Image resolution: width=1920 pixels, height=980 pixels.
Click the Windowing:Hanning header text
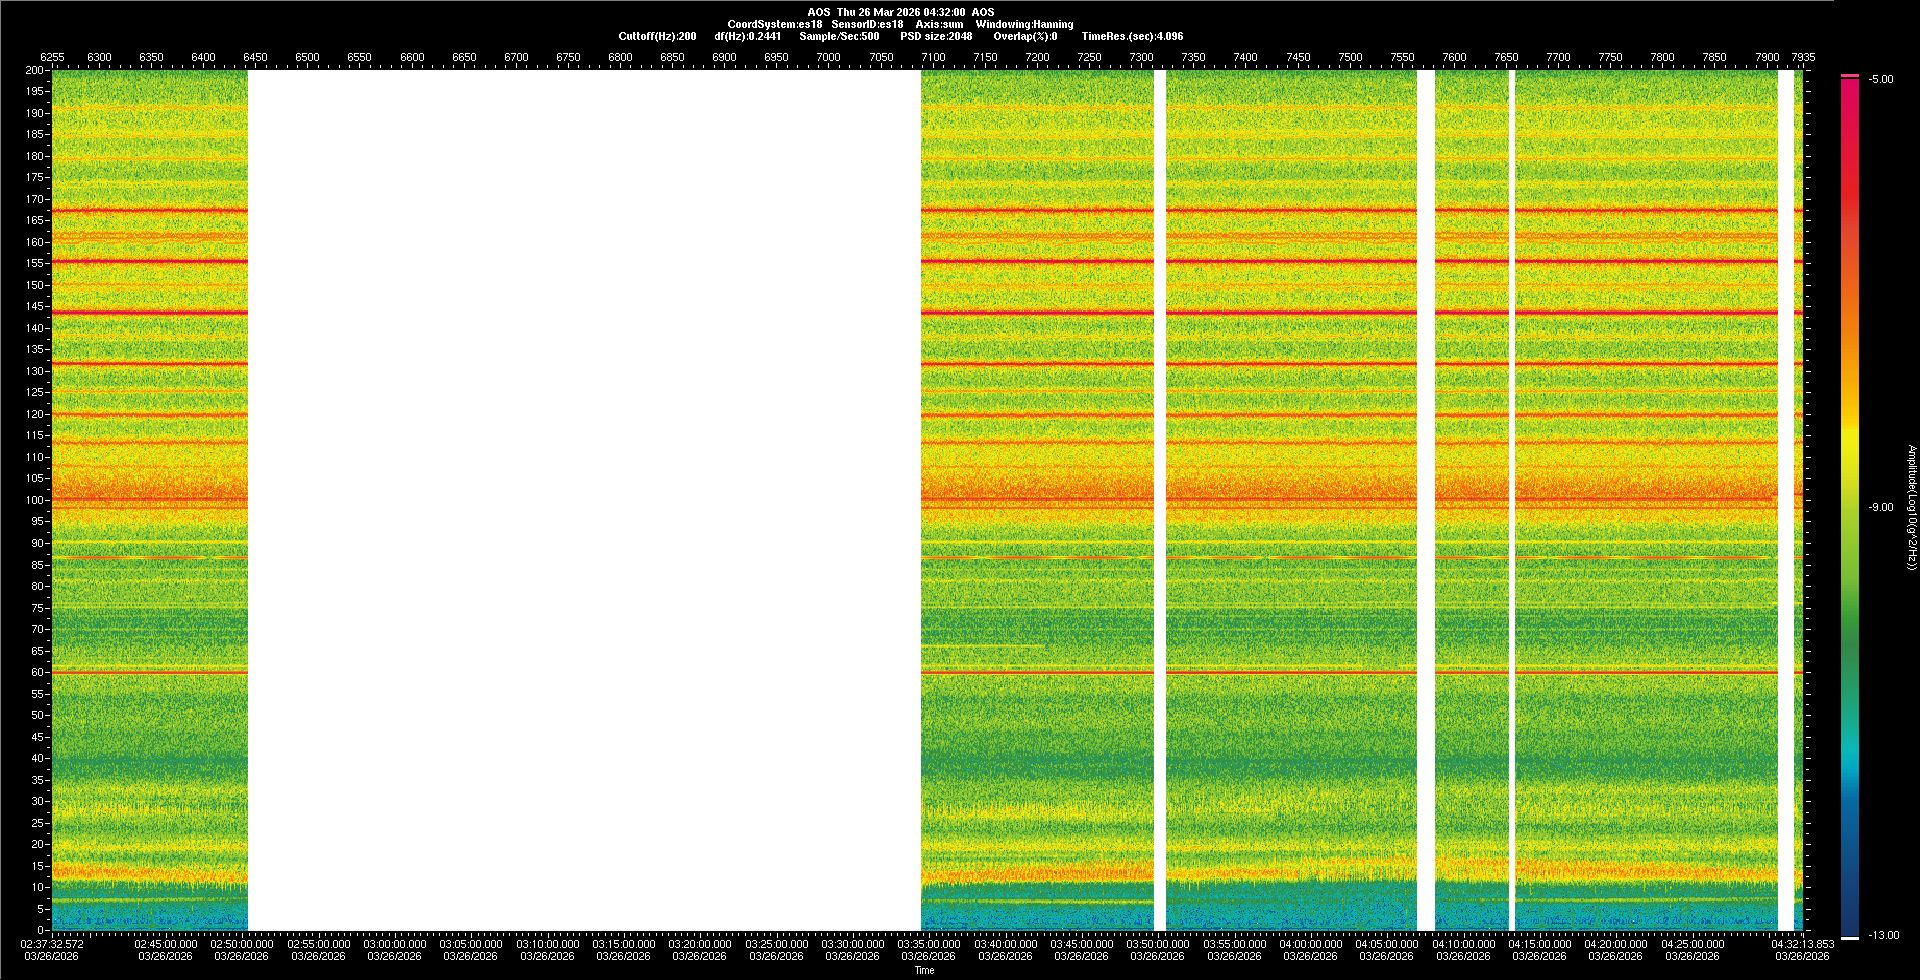coord(1024,24)
